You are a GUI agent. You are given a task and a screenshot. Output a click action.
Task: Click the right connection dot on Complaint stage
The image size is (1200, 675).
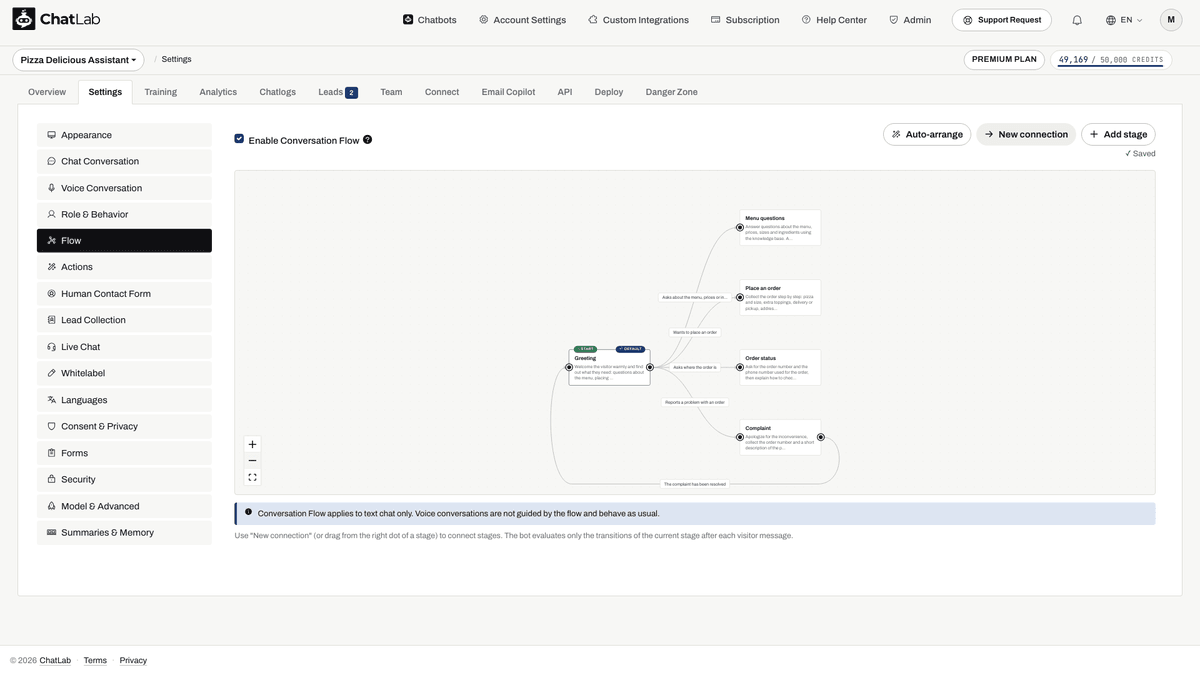click(x=821, y=437)
